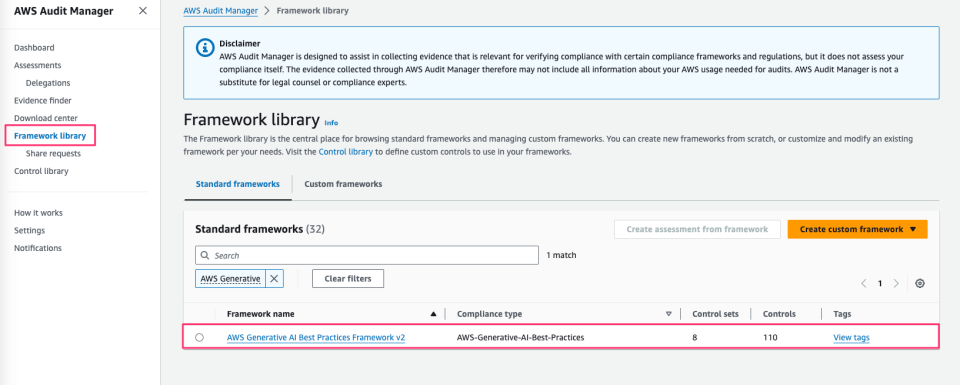Click the 1 match text
Screen dimensions: 960x385
(561, 255)
